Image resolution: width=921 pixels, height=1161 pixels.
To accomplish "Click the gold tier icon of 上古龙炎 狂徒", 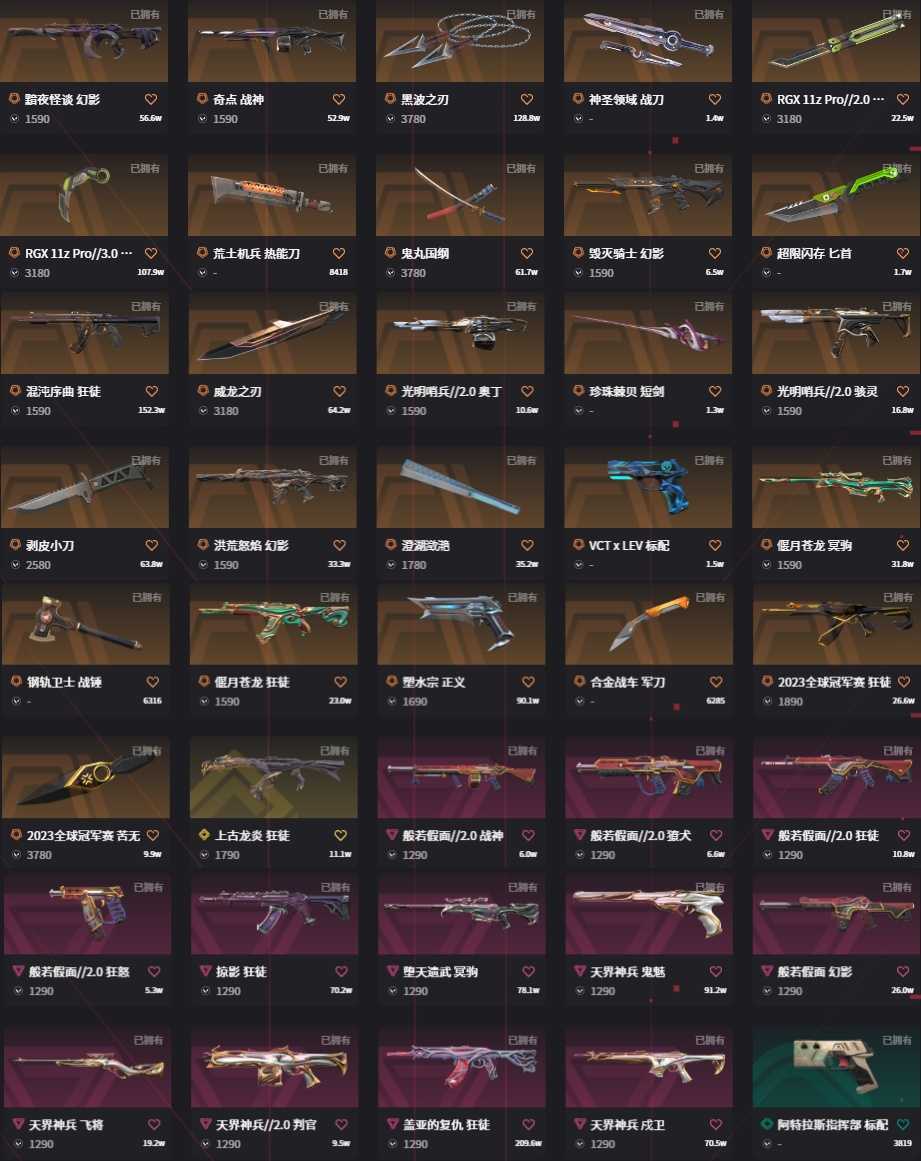I will [204, 834].
